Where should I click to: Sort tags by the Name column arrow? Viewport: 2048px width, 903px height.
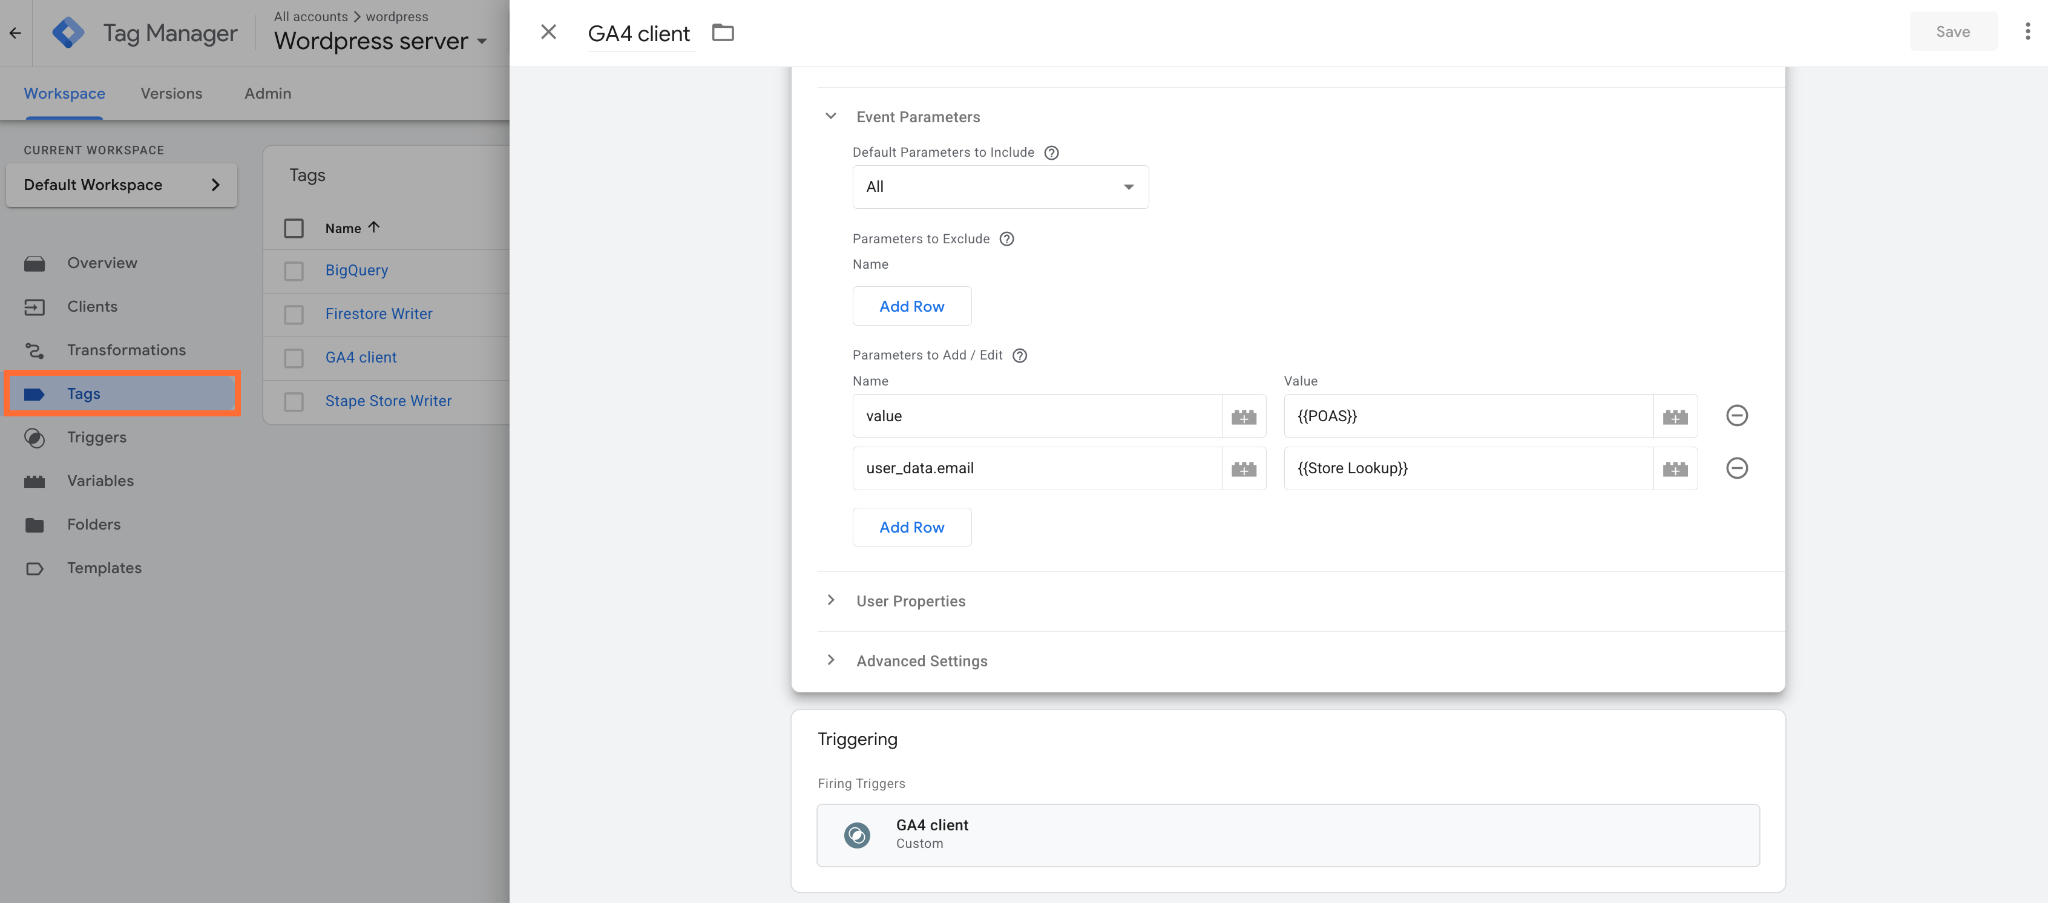374,227
